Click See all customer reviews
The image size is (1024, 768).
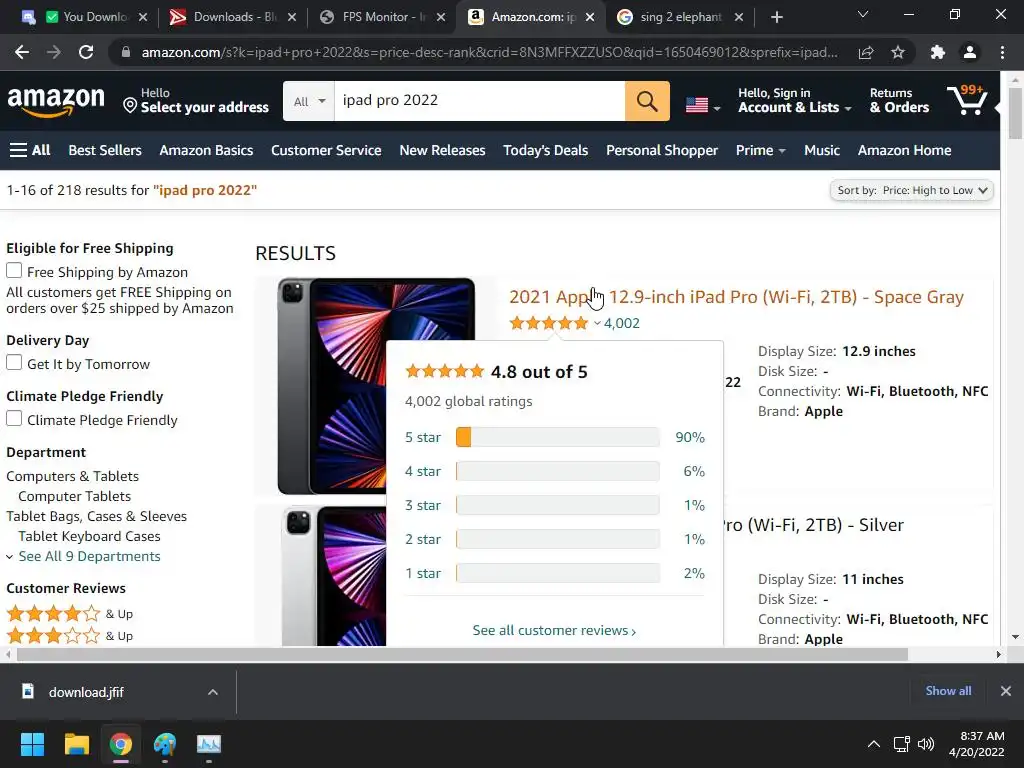coord(554,630)
